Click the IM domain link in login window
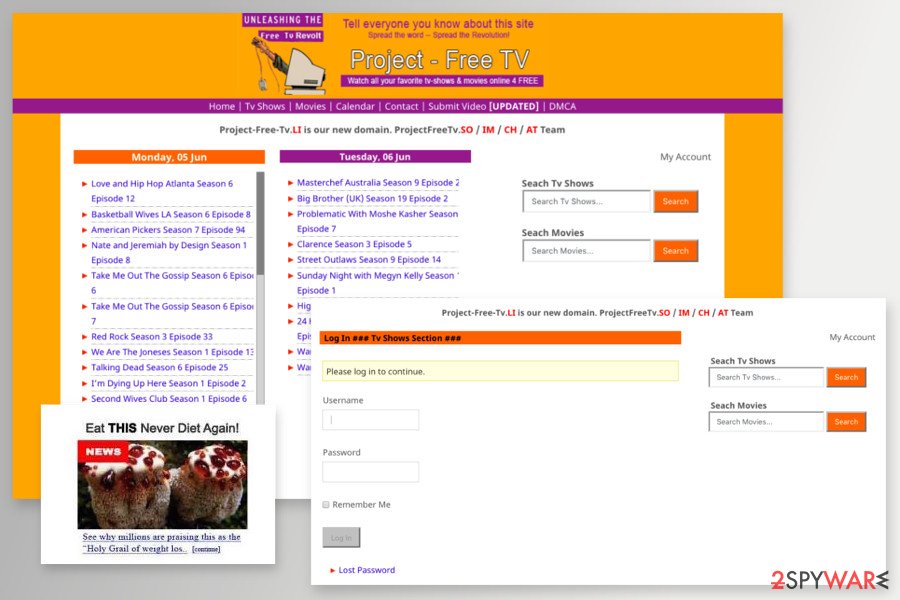The image size is (900, 600). point(684,313)
